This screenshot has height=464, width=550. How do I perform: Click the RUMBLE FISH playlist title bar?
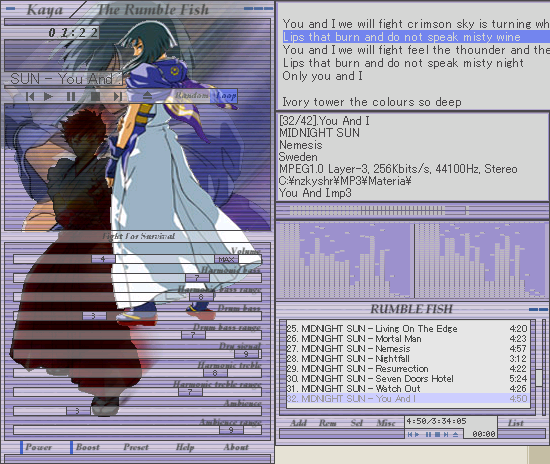412,309
